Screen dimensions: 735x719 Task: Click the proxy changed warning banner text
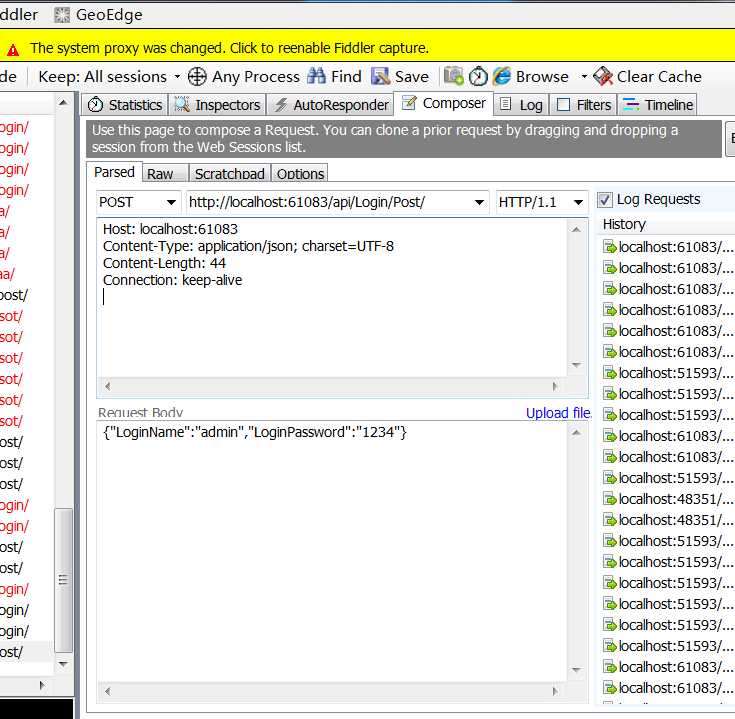coord(229,48)
